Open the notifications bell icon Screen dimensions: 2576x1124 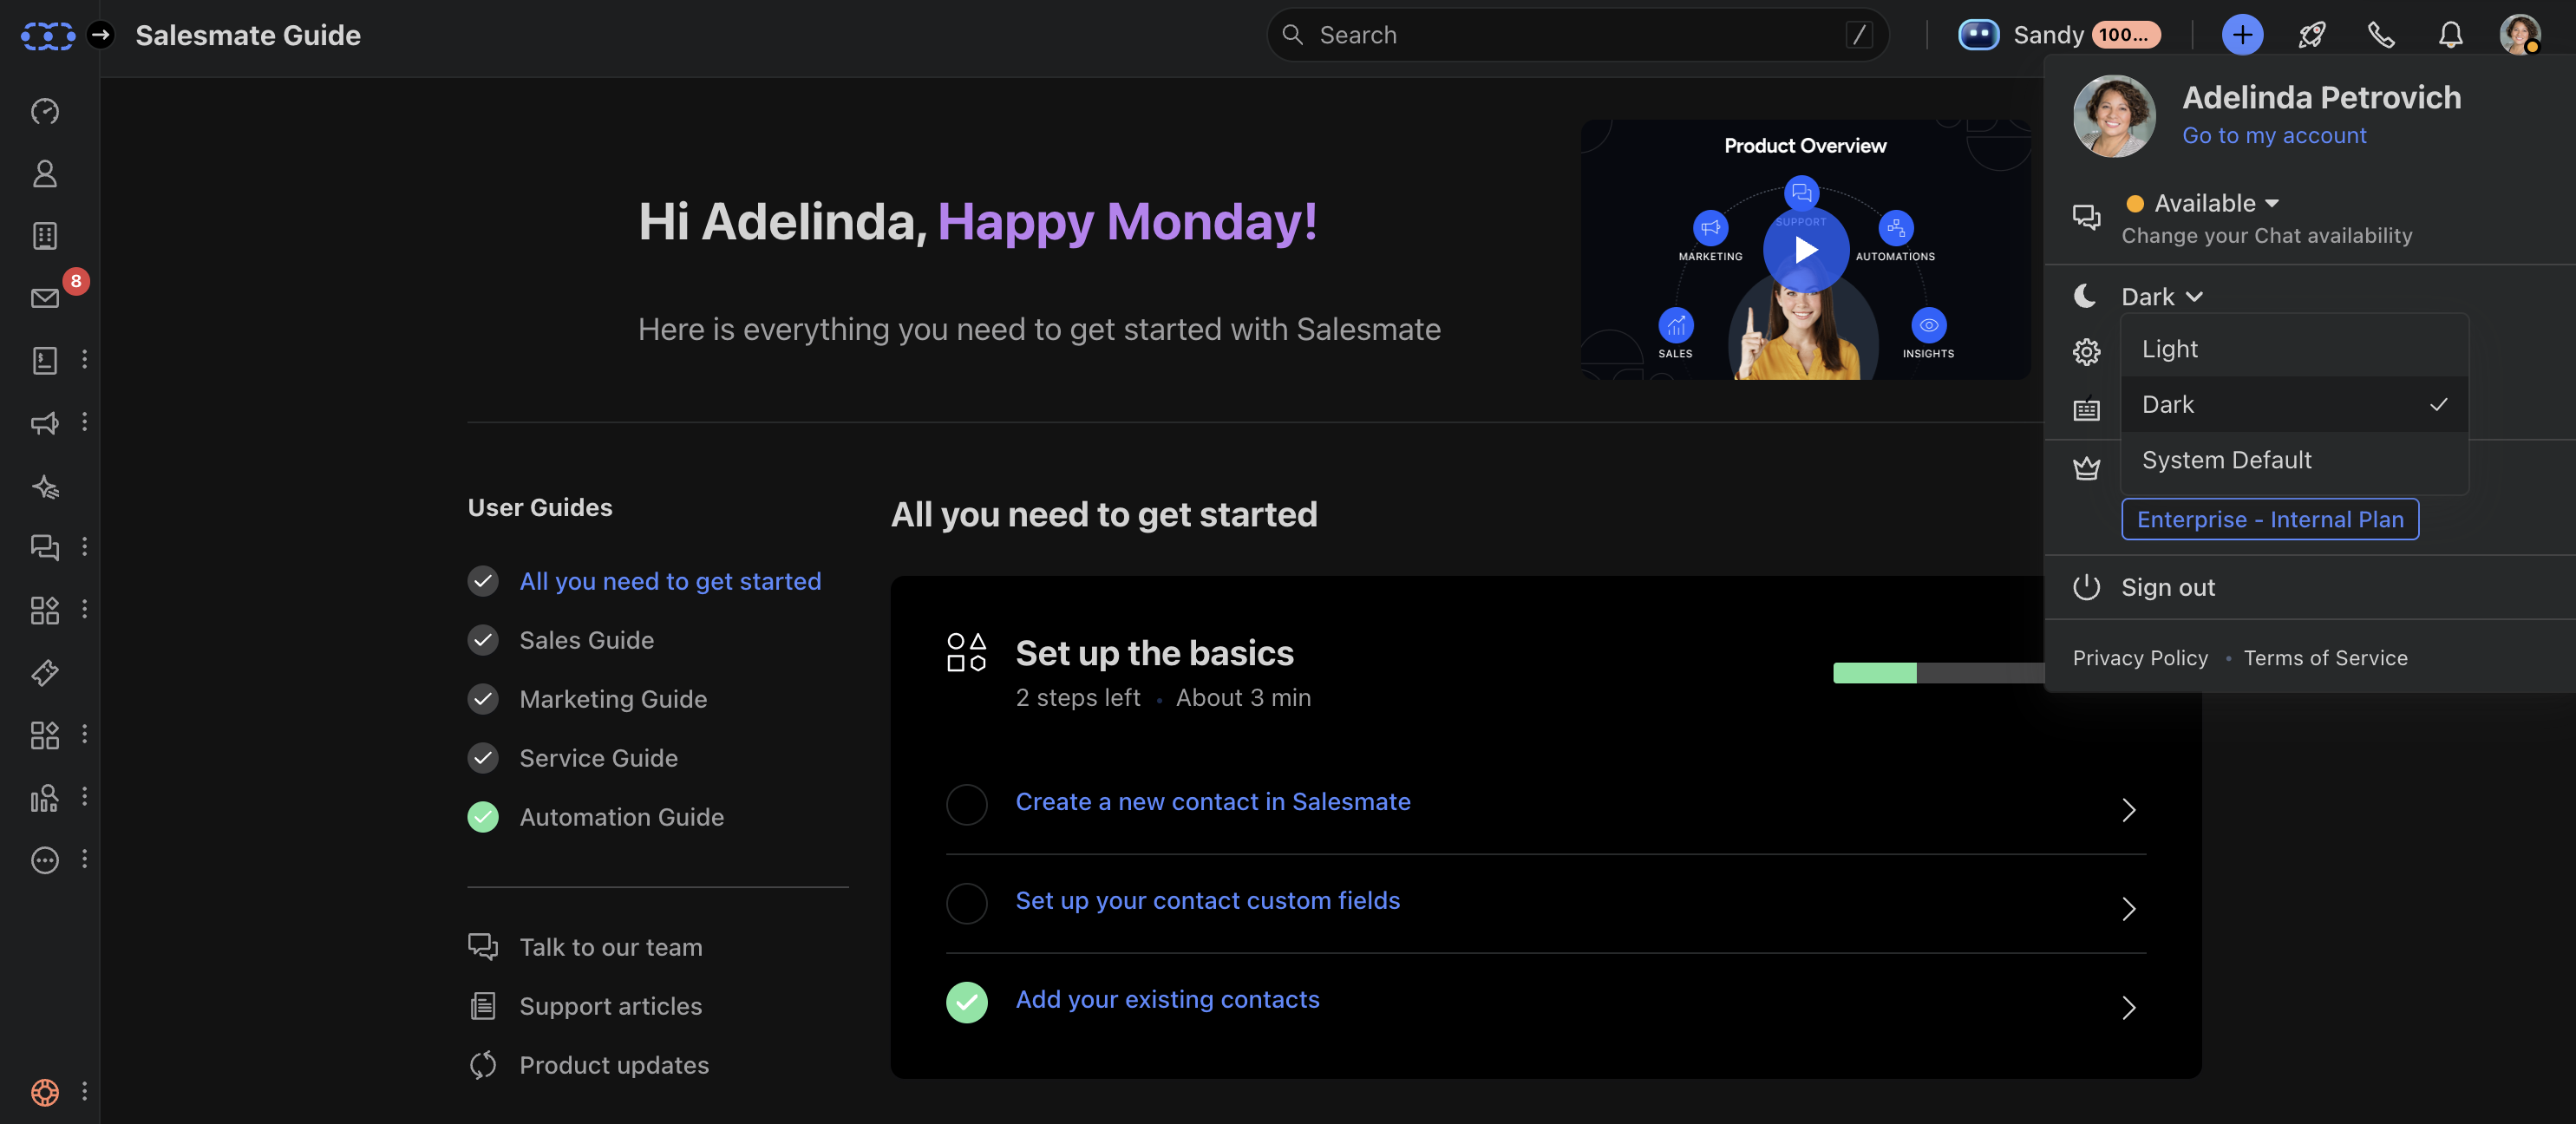coord(2450,35)
